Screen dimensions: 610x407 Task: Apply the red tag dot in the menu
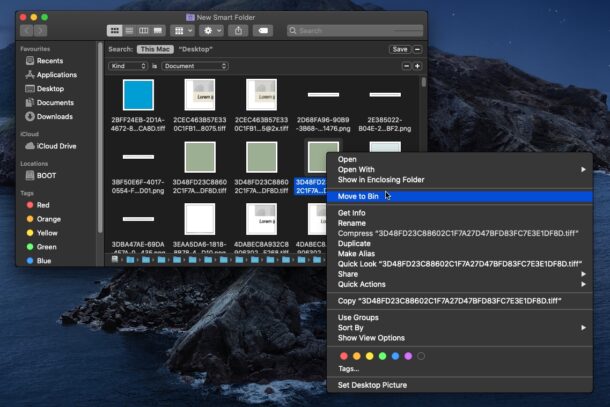pos(344,356)
